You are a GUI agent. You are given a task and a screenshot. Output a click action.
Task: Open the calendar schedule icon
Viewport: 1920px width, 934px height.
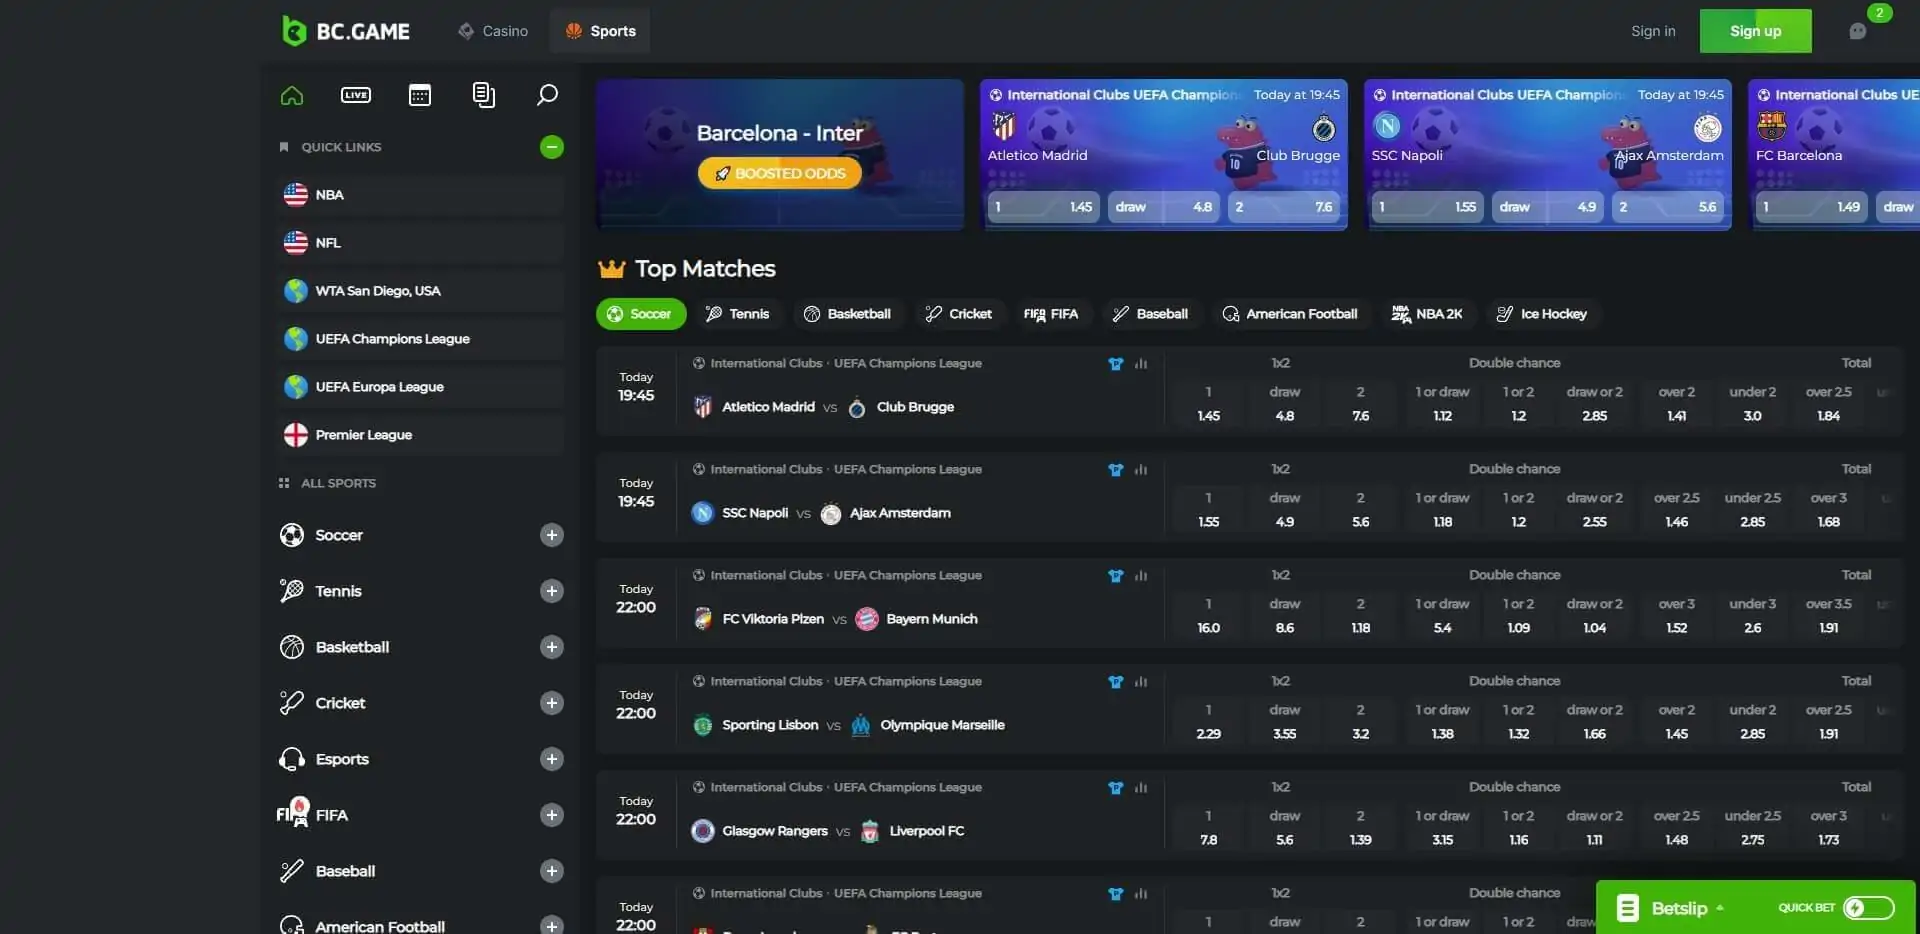tap(419, 94)
